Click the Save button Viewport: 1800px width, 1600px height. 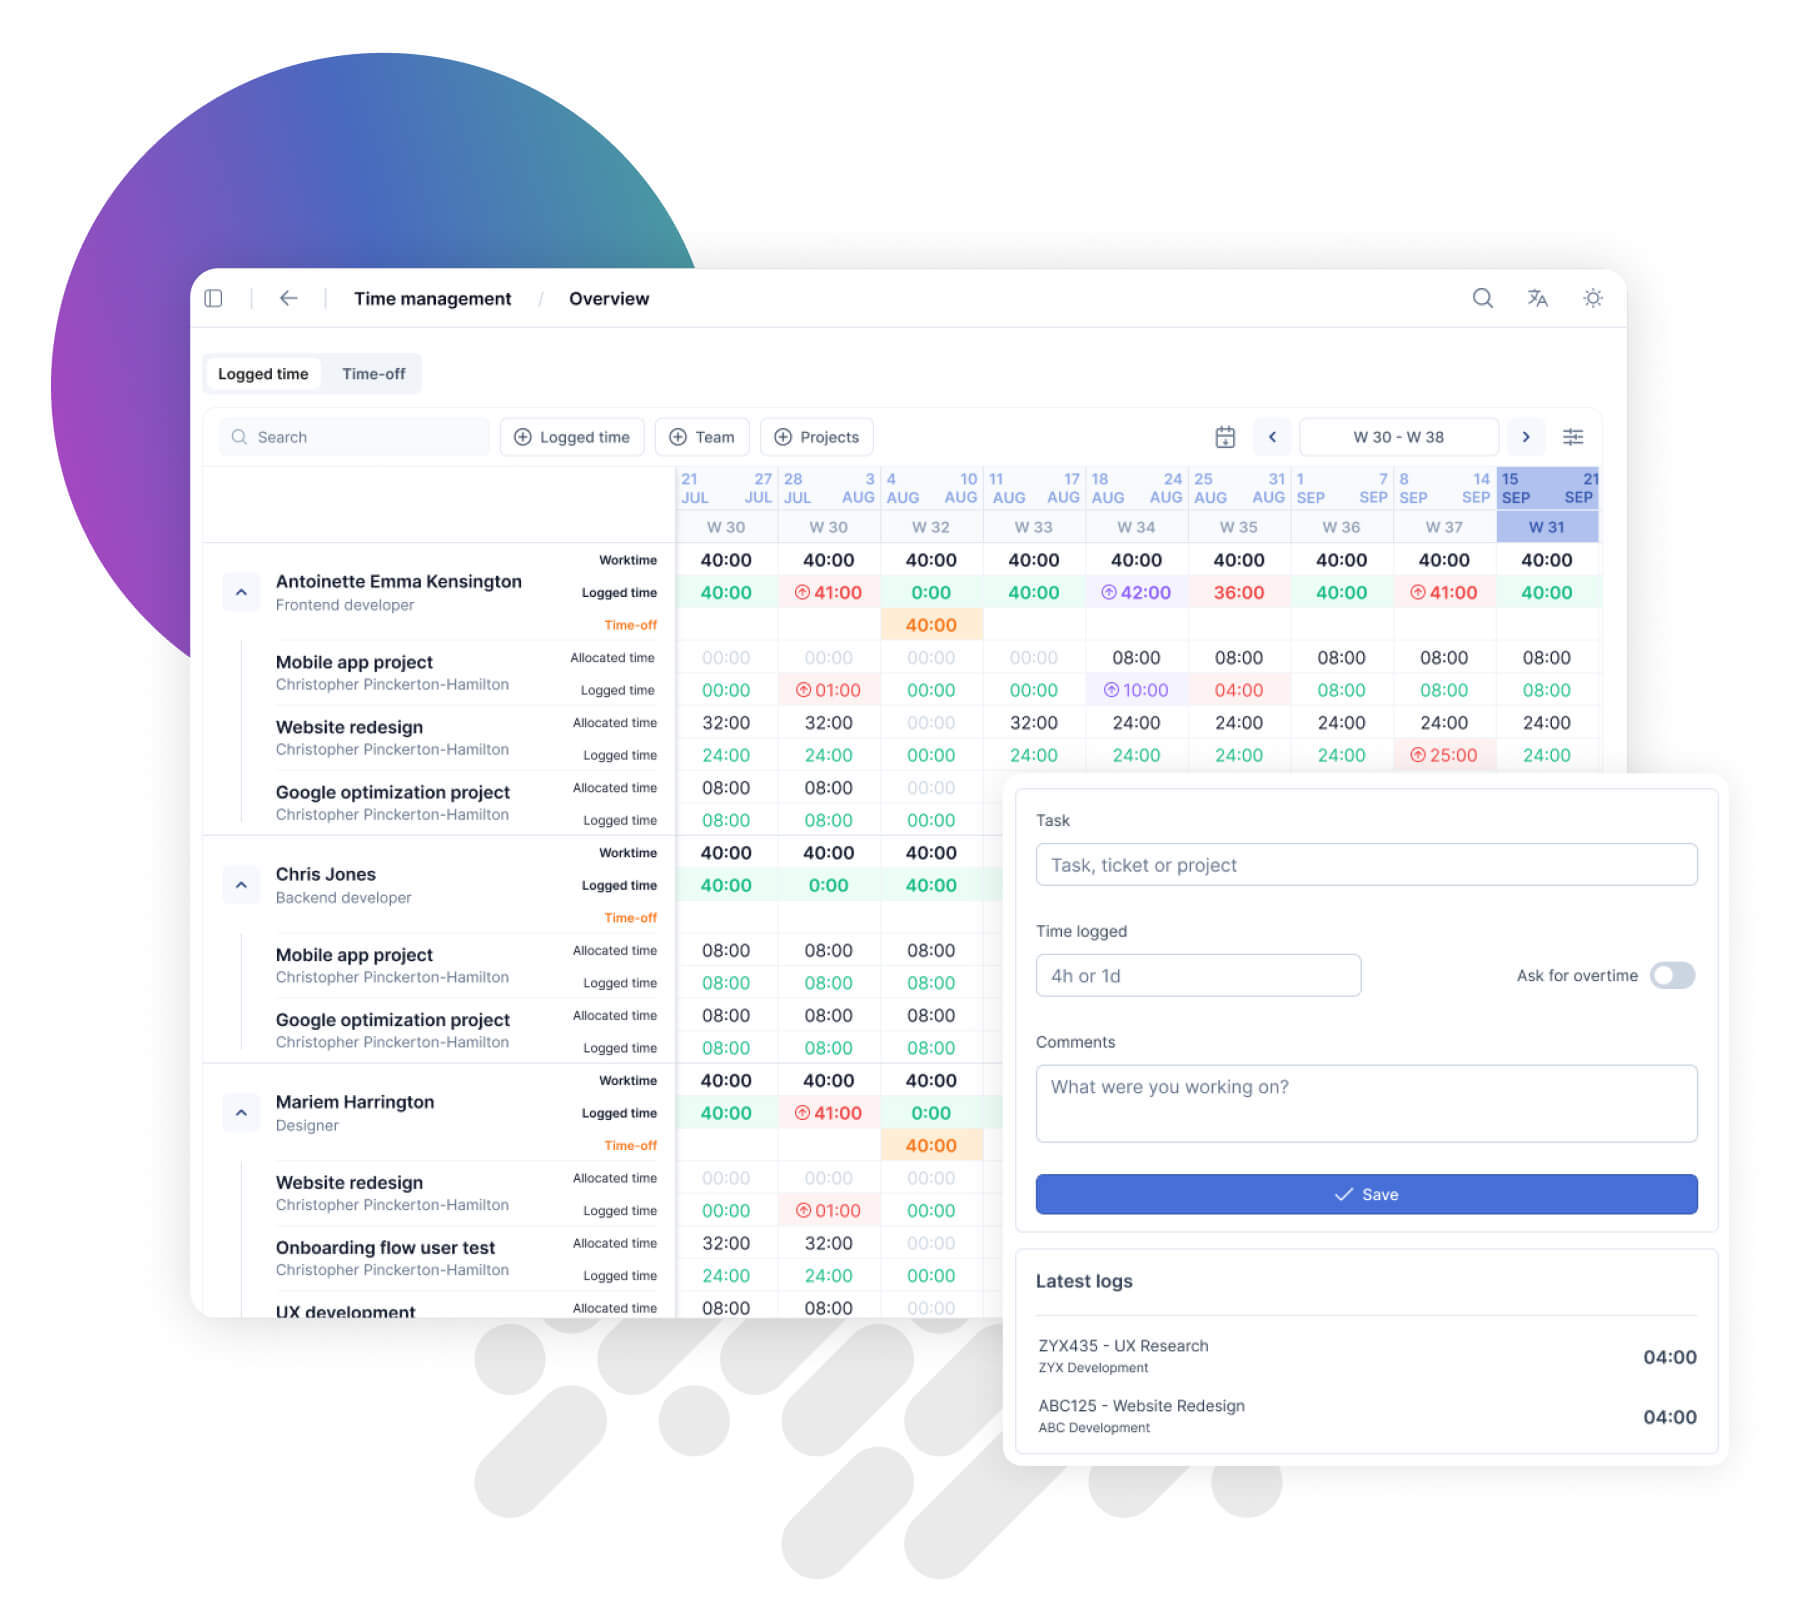click(x=1366, y=1193)
